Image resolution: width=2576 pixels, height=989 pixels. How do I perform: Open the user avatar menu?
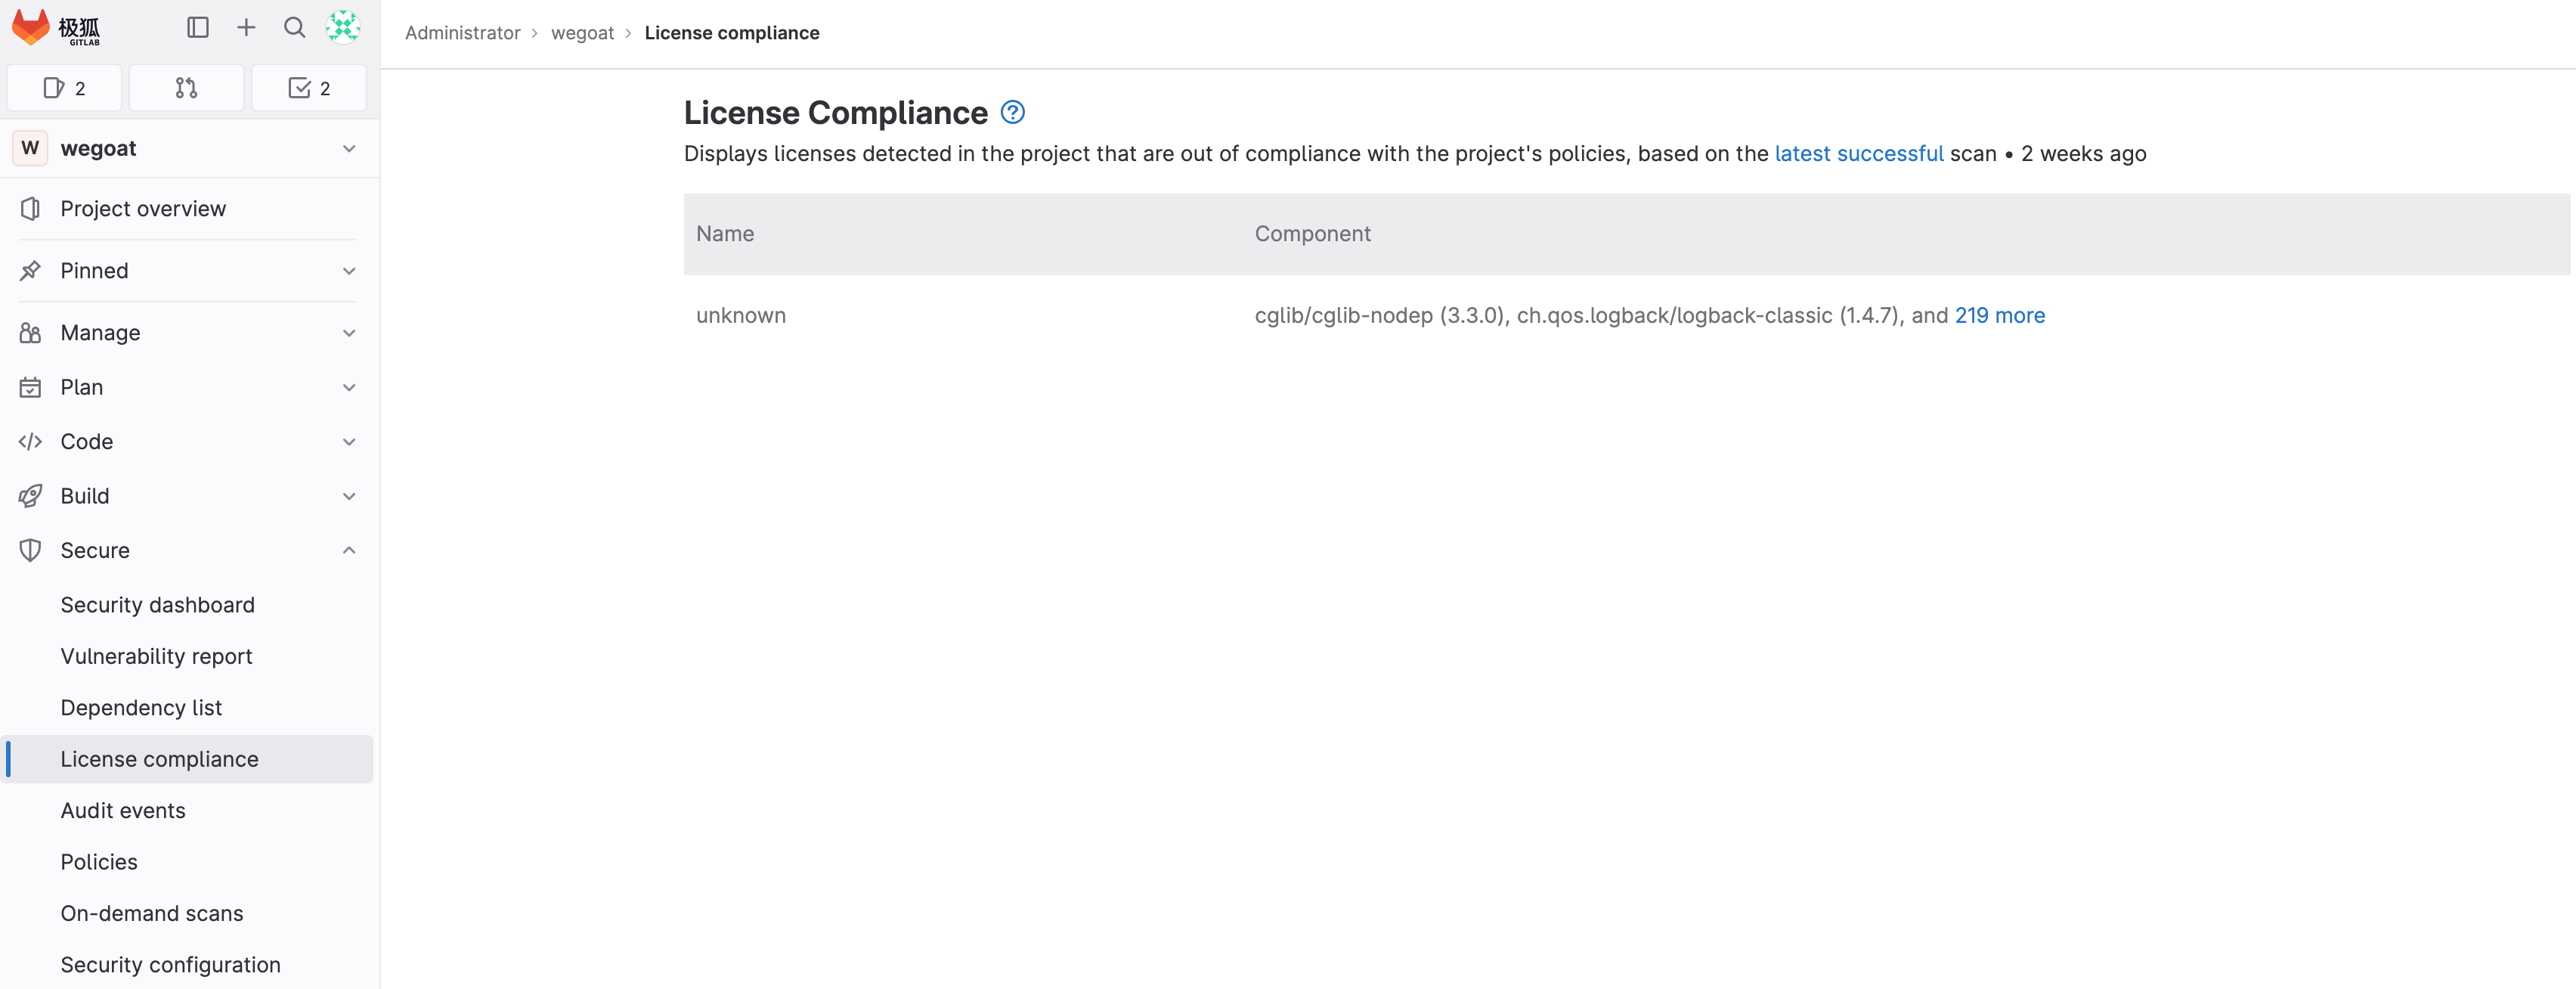coord(343,28)
